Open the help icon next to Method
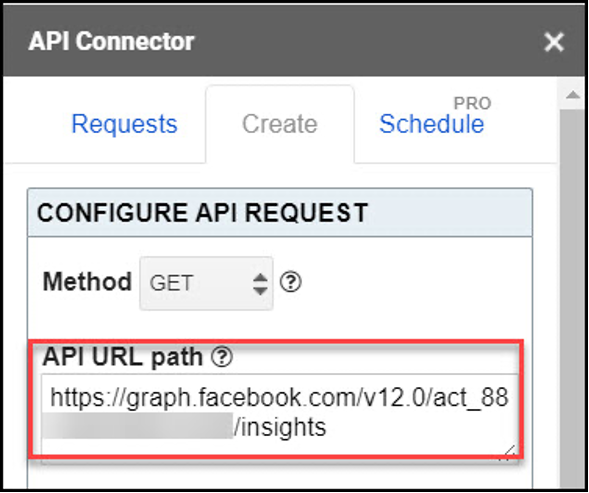589x493 pixels. coord(290,282)
